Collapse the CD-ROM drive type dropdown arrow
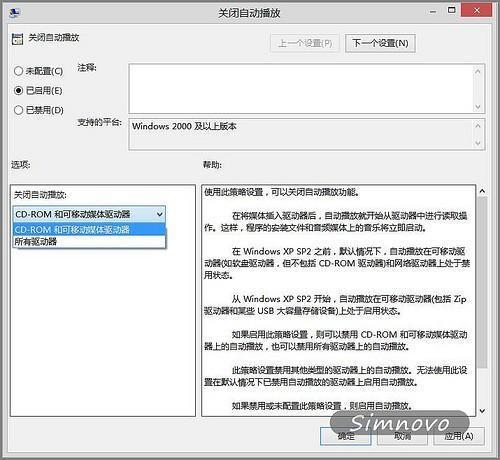Image resolution: width=500 pixels, height=460 pixels. (x=160, y=214)
